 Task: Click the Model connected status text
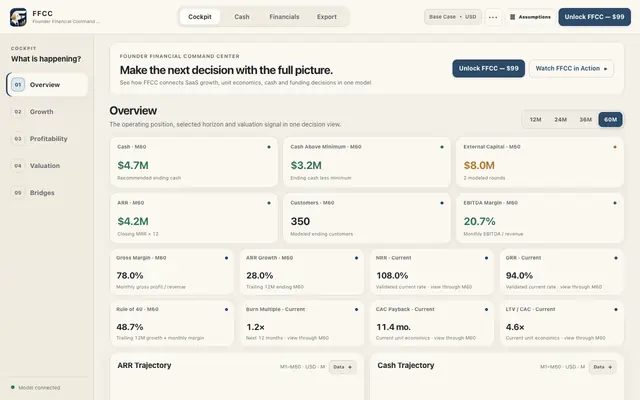(39, 387)
